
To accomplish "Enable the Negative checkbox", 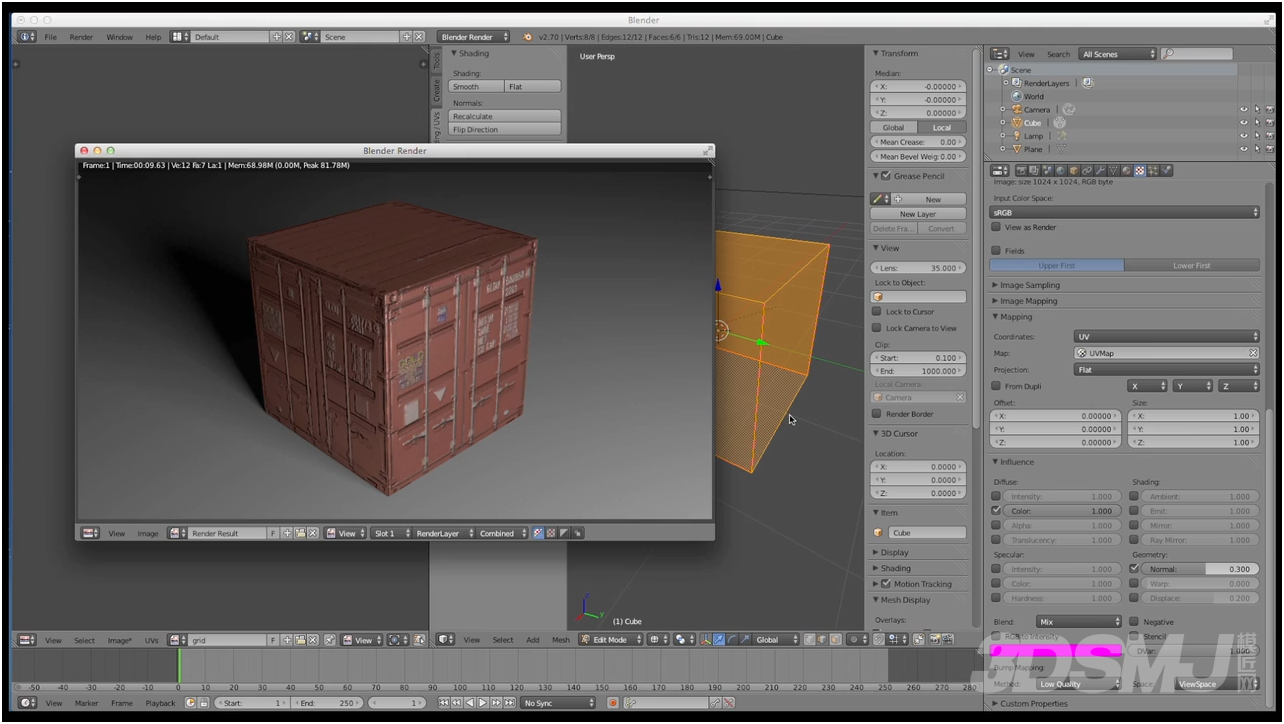I will click(1134, 622).
